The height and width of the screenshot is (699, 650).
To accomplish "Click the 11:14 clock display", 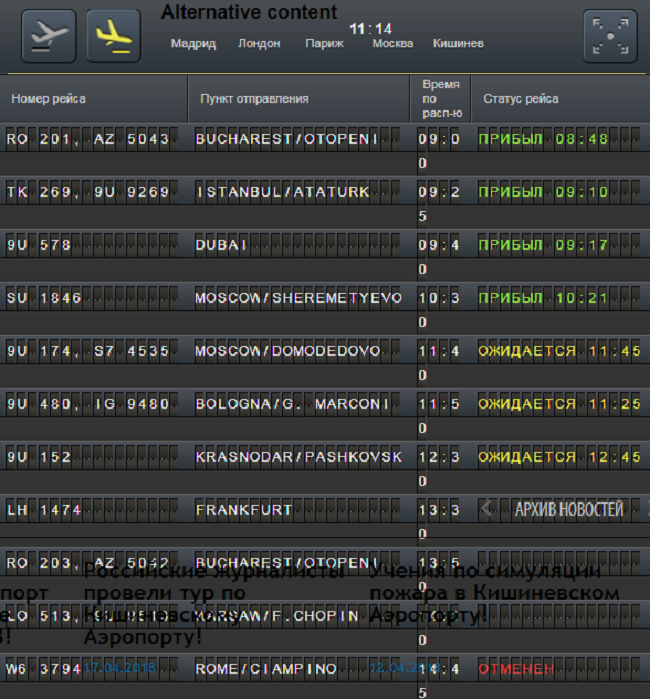I will click(370, 29).
